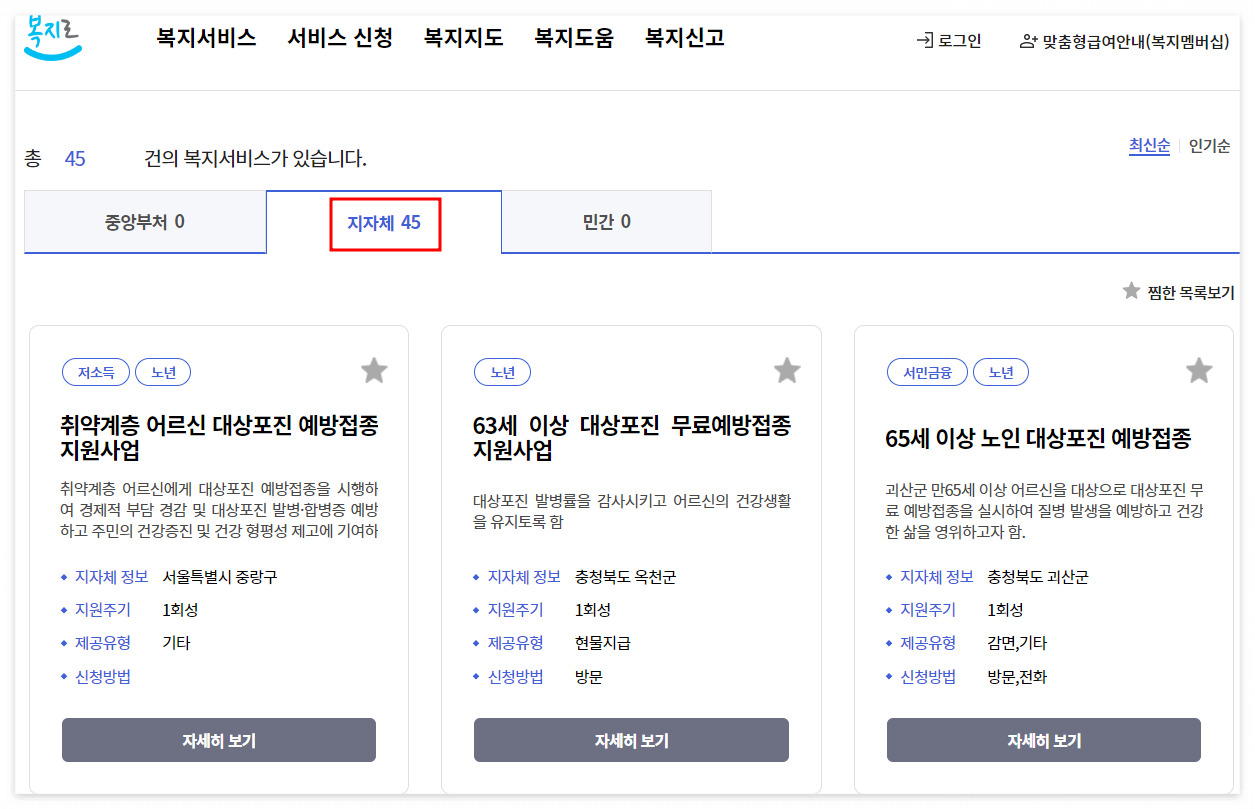Click the login arrow icon
This screenshot has height=809, width=1255.
point(925,41)
